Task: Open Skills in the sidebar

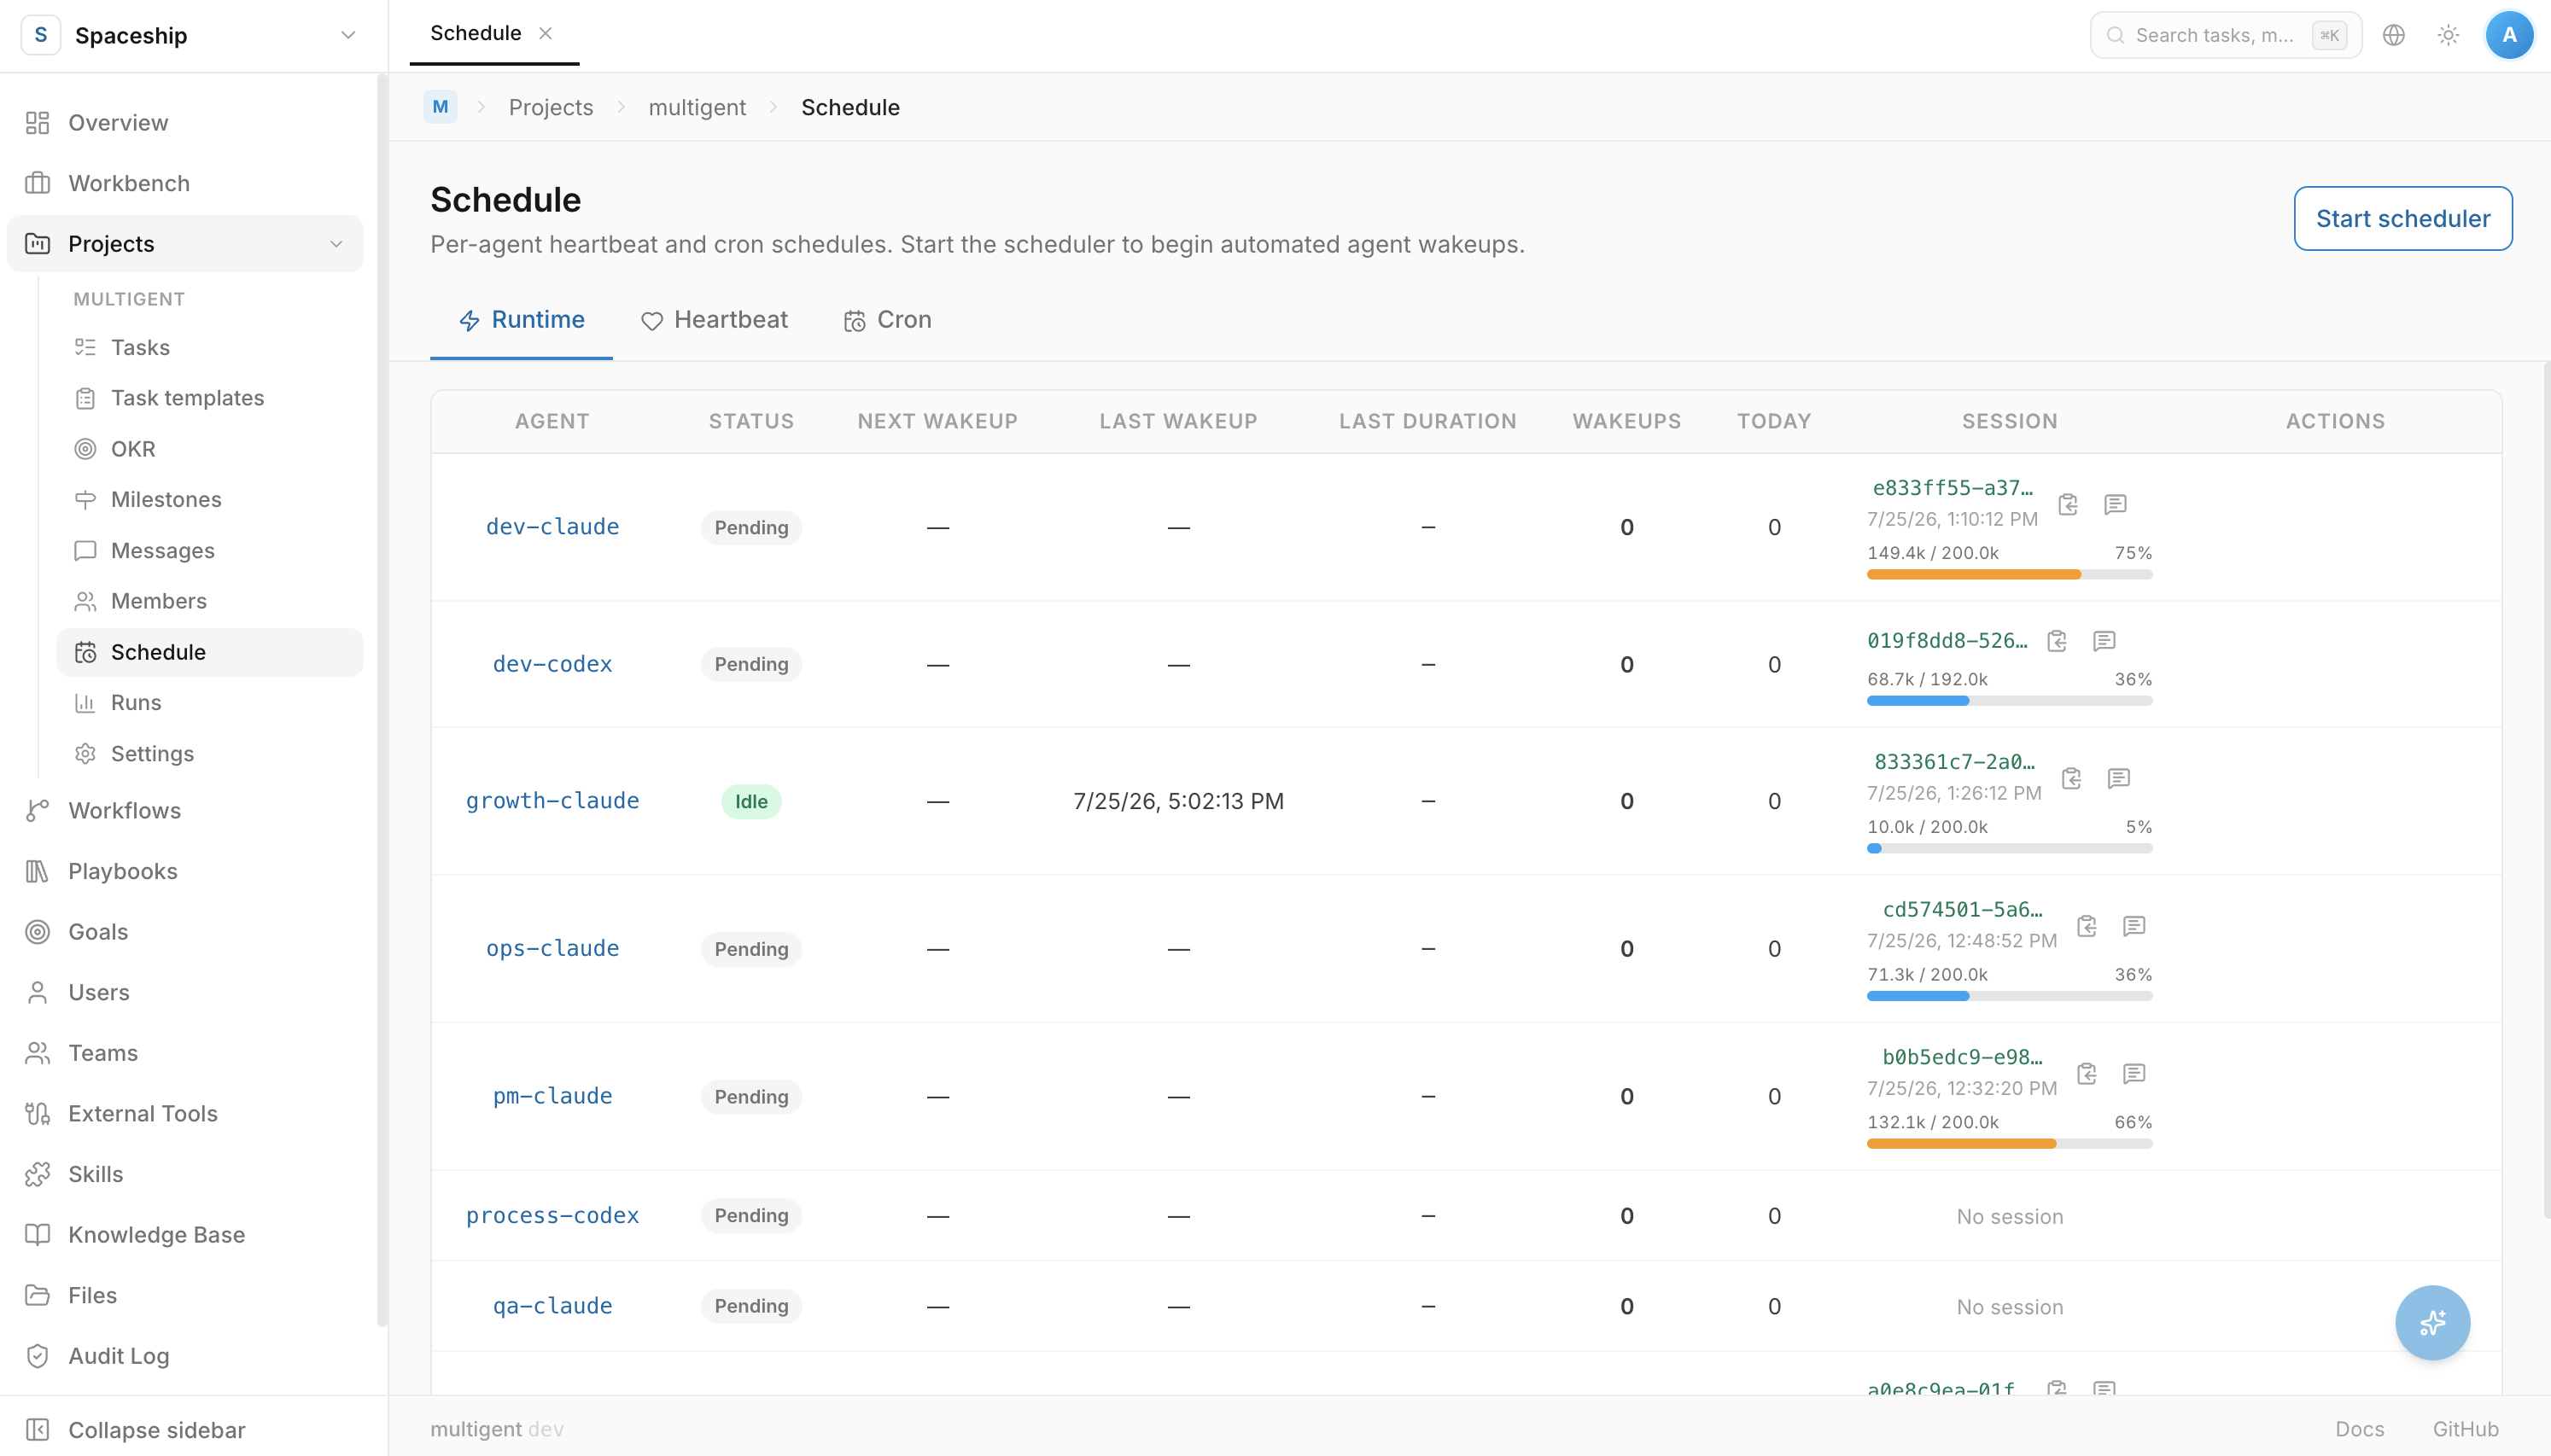Action: click(185, 1174)
